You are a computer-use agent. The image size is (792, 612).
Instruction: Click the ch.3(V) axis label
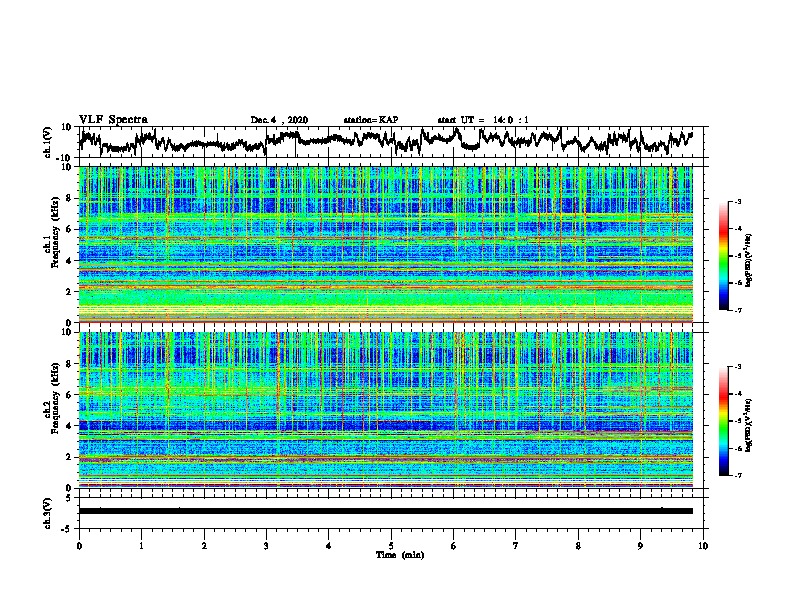[x=48, y=513]
